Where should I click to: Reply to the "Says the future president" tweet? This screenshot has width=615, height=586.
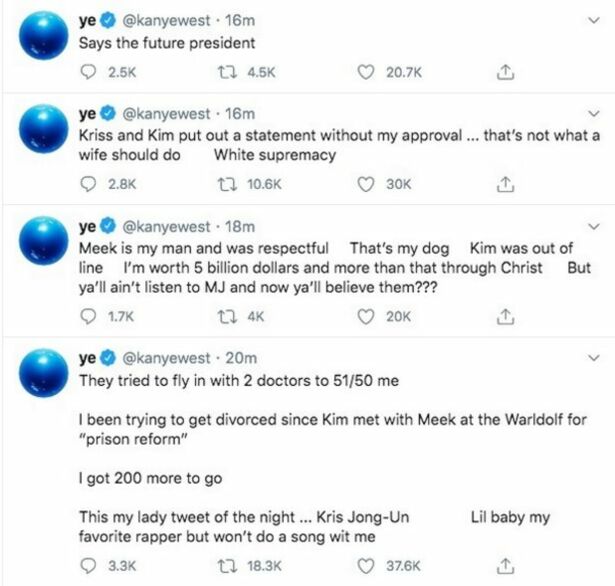click(x=88, y=72)
